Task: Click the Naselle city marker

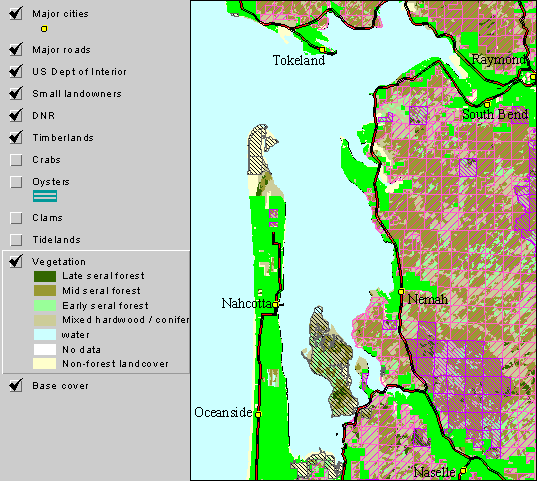Action: [x=463, y=471]
